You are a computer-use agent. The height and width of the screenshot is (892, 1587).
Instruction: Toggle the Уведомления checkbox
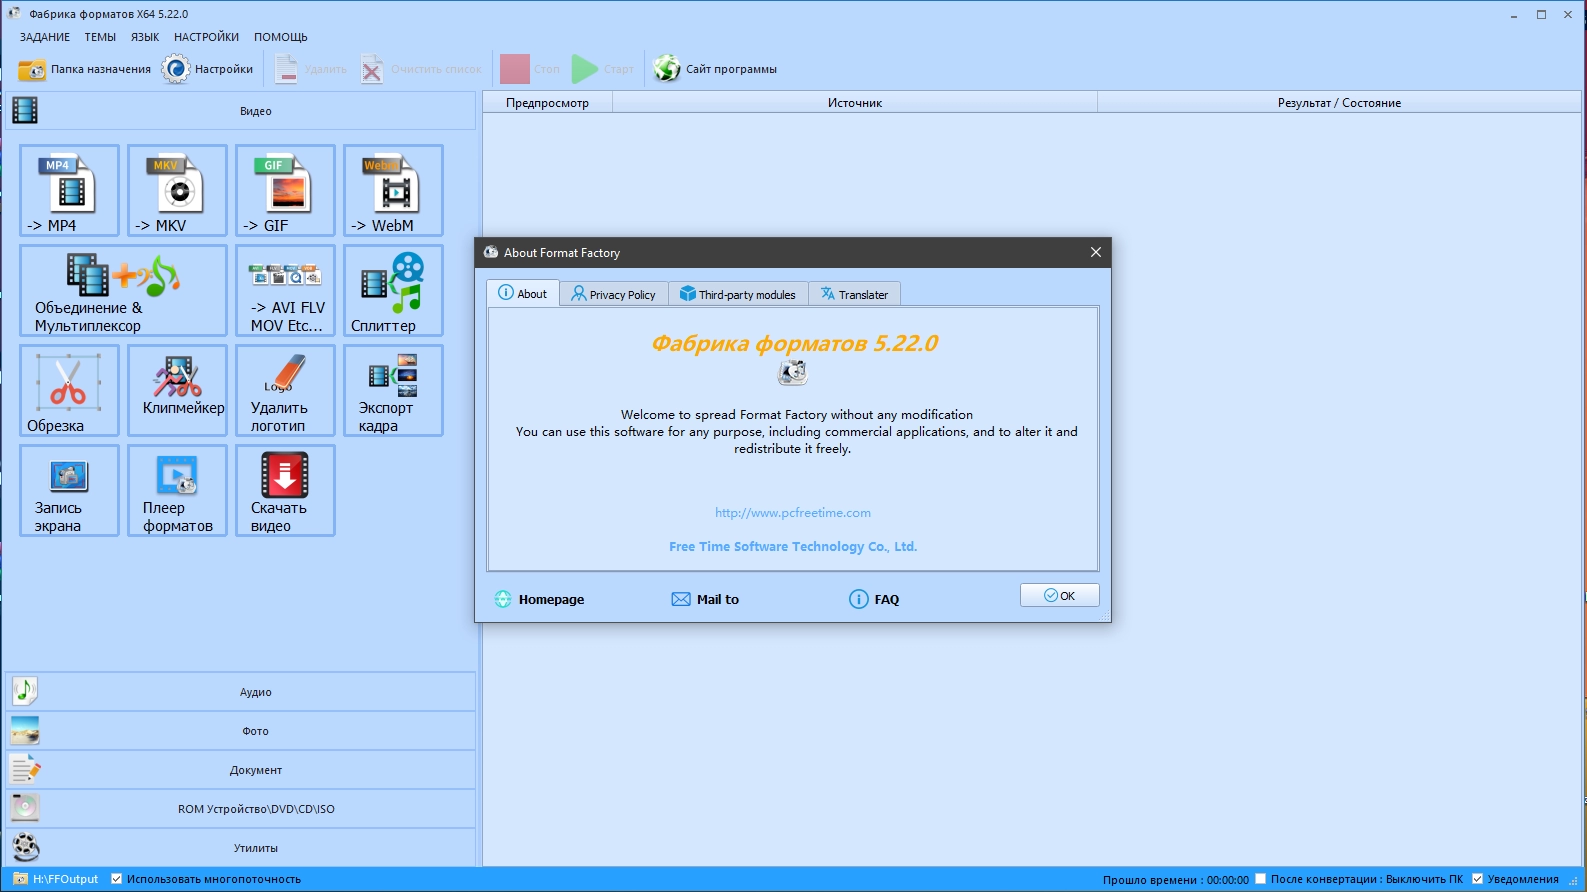[x=1477, y=879]
